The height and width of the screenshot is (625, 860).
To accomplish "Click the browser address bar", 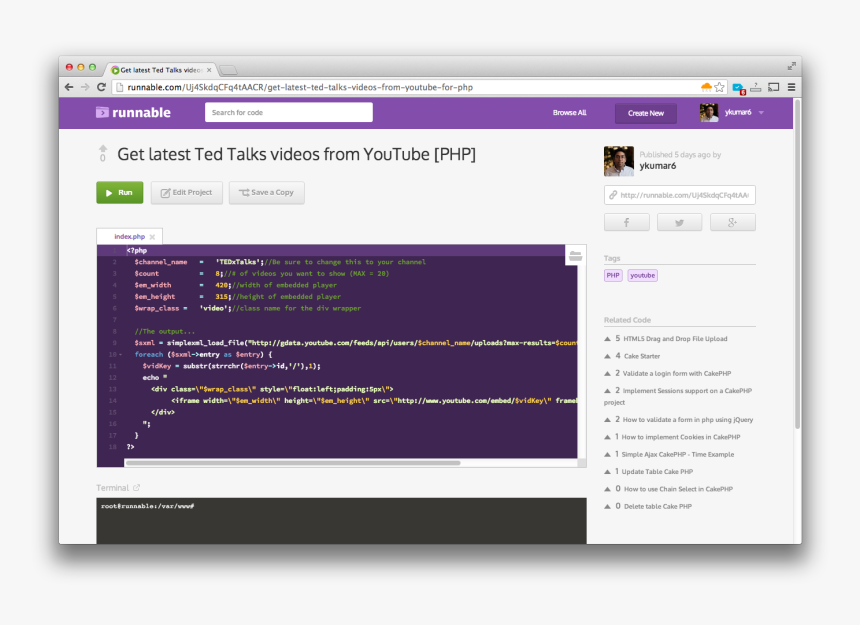I will tap(406, 87).
